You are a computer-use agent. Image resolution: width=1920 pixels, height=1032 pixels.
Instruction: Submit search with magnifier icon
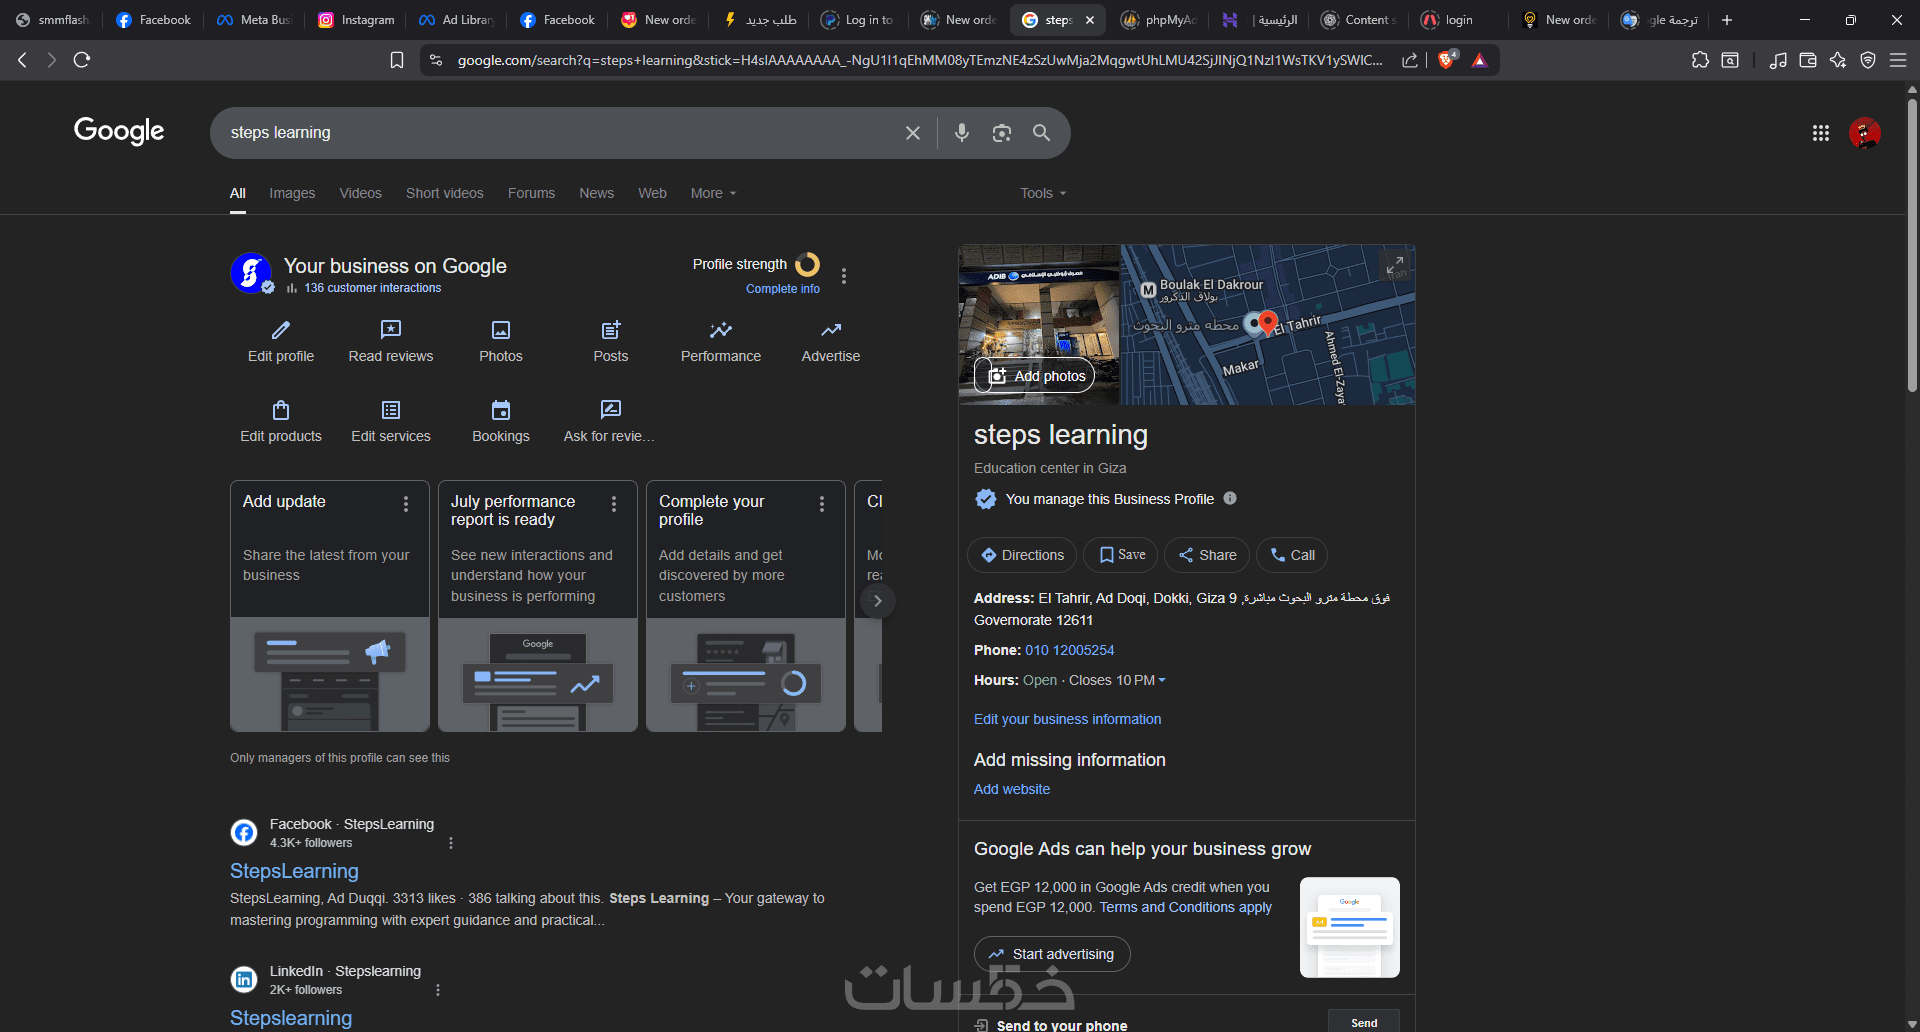[x=1042, y=133]
